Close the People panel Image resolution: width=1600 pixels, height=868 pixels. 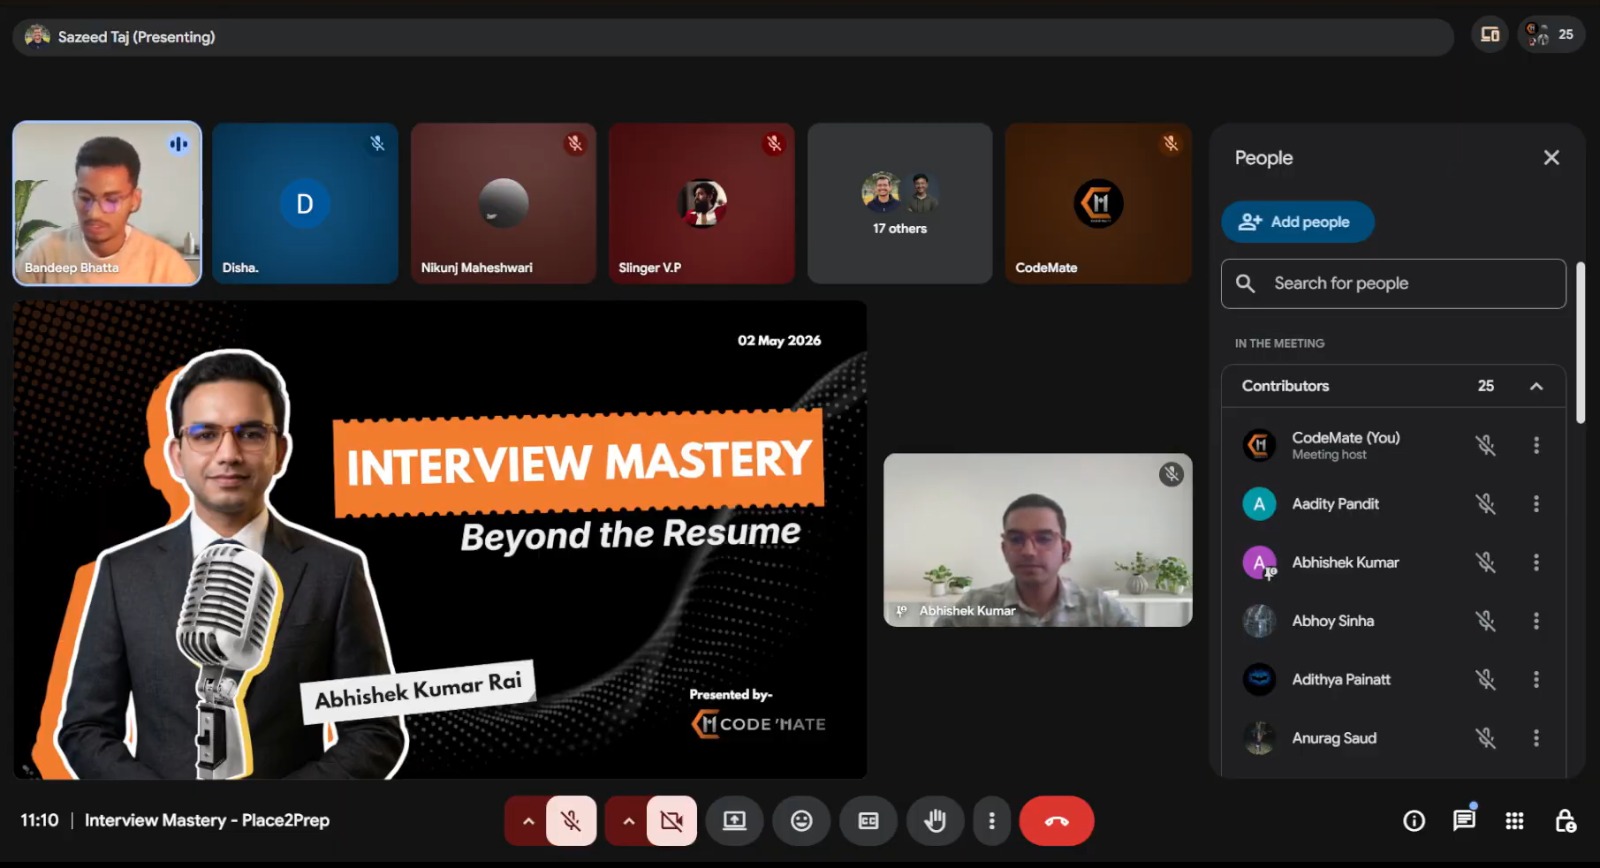(1551, 158)
